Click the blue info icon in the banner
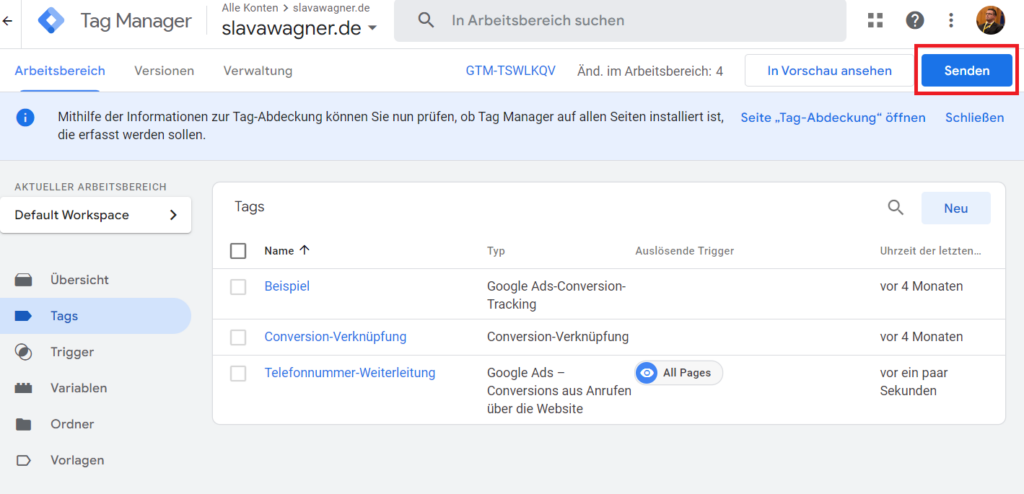This screenshot has width=1024, height=494. pyautogui.click(x=25, y=118)
